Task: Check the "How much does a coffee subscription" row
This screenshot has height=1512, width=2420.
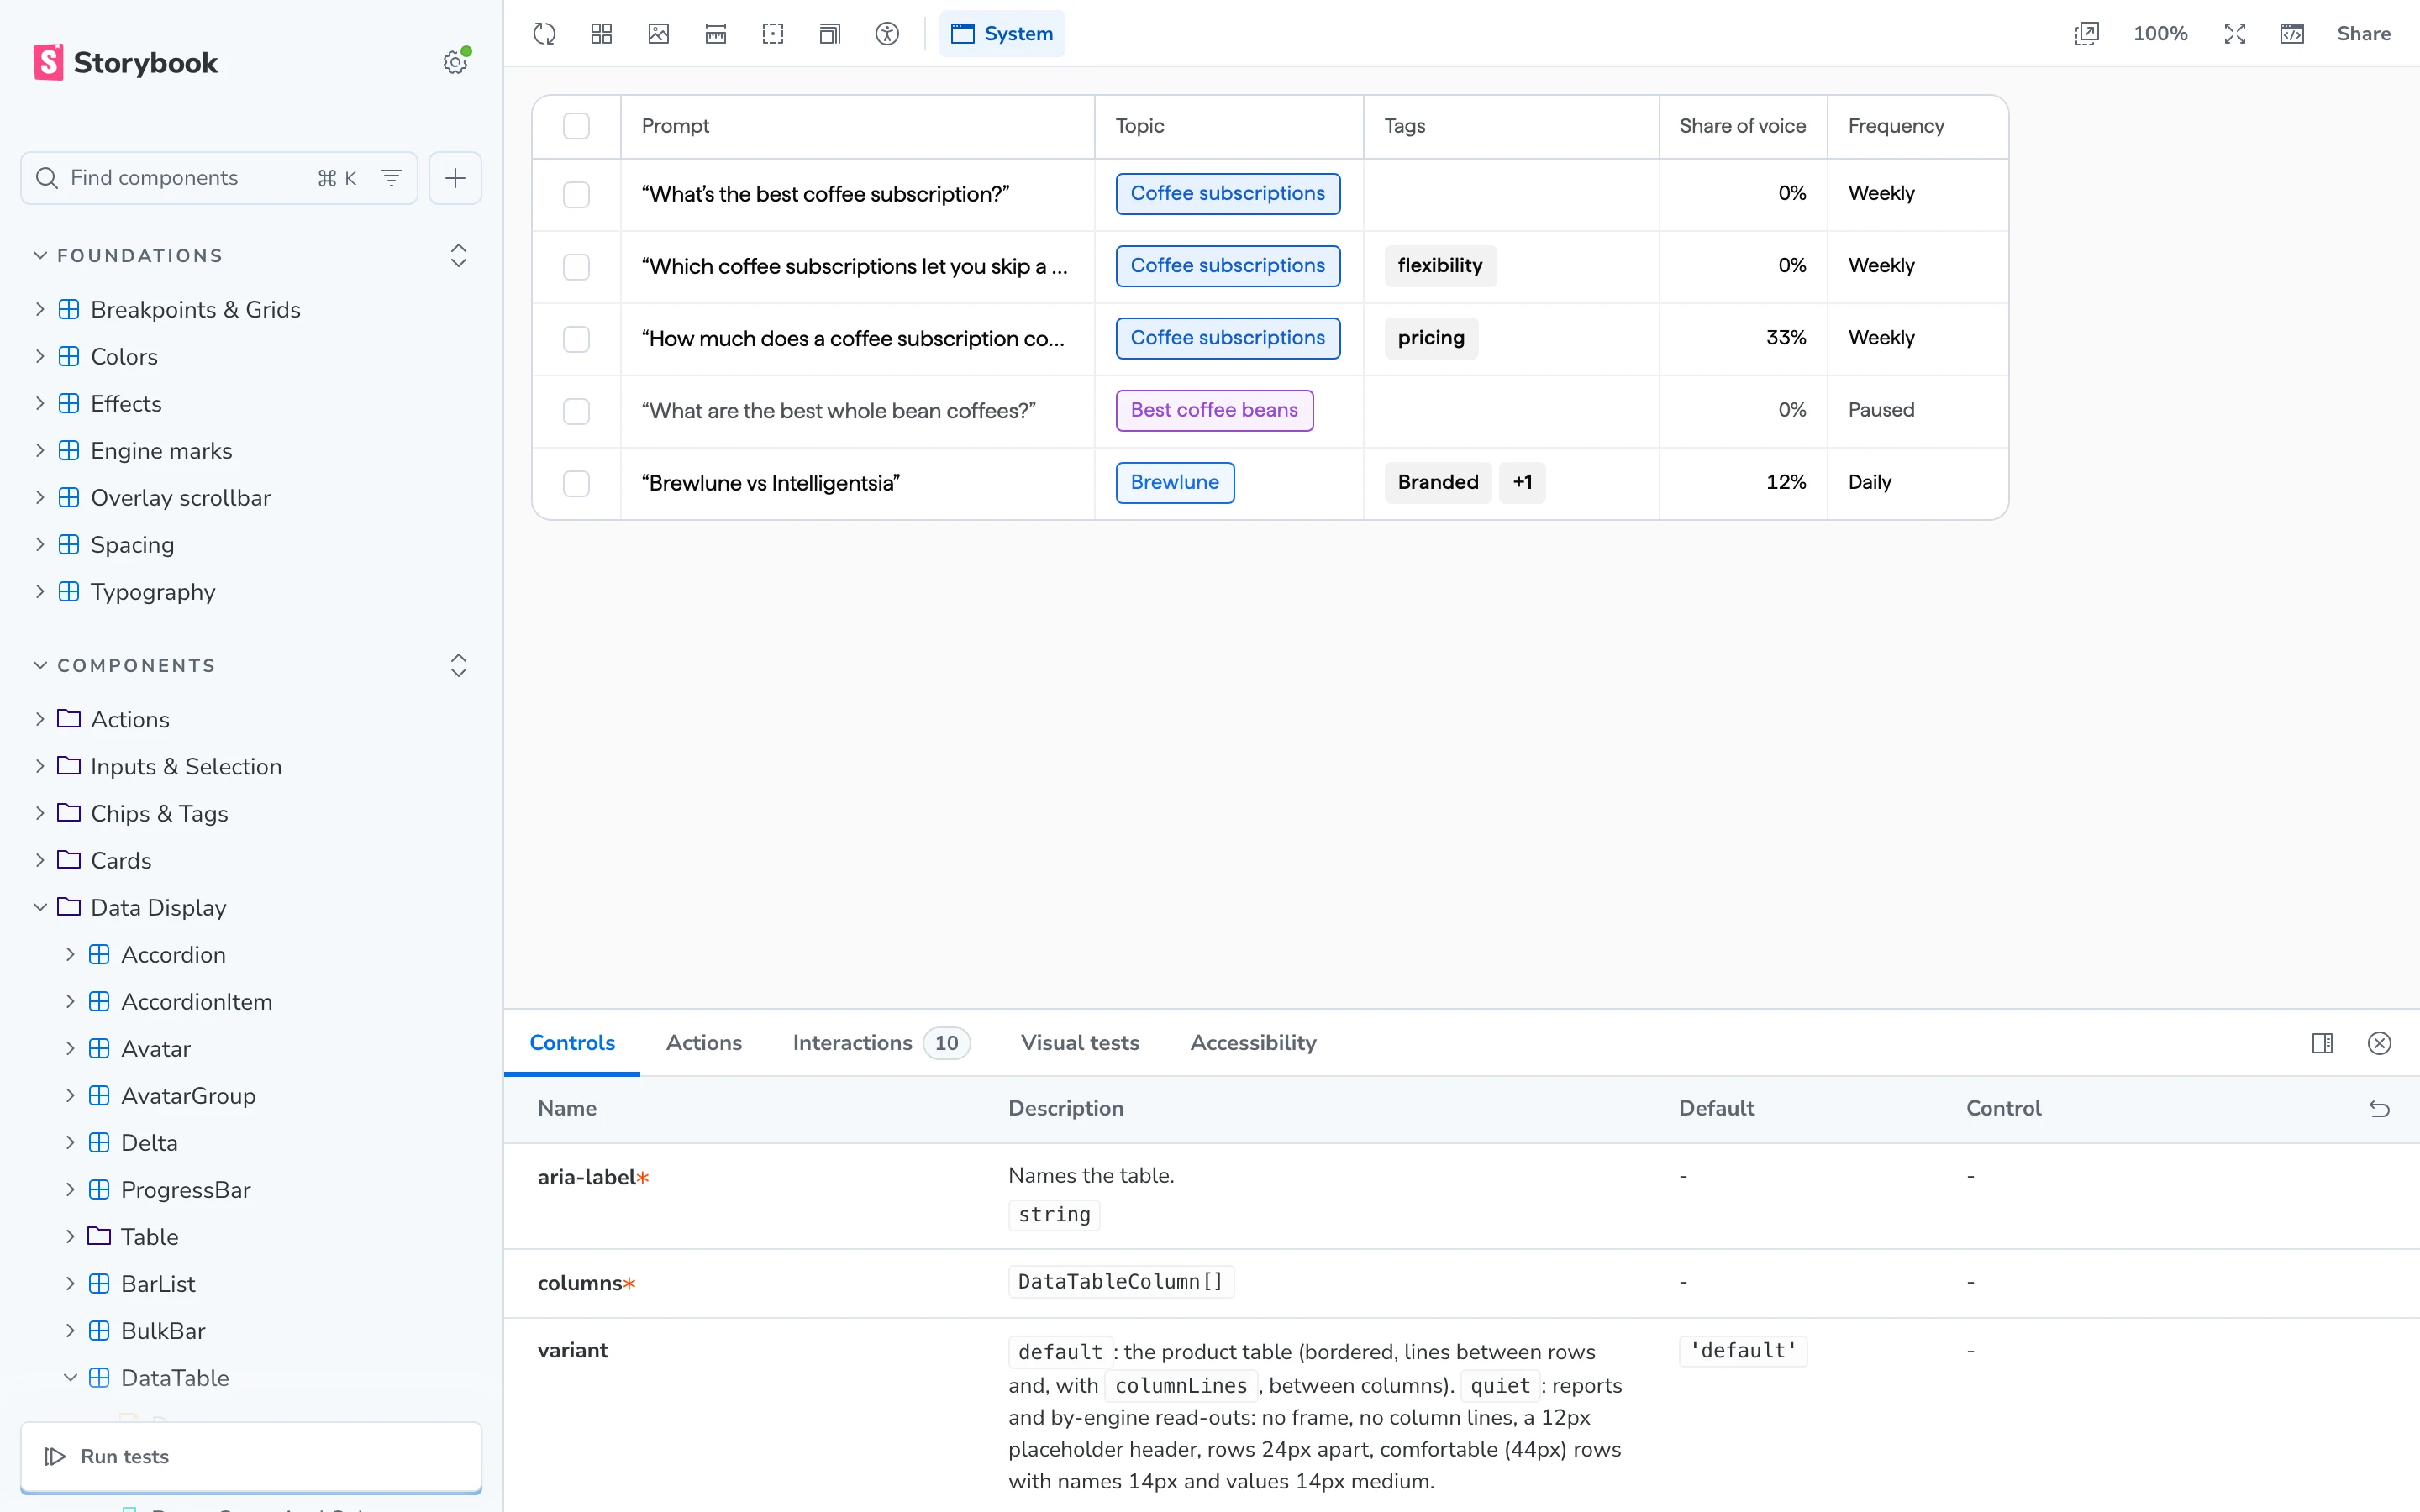Action: coord(576,339)
